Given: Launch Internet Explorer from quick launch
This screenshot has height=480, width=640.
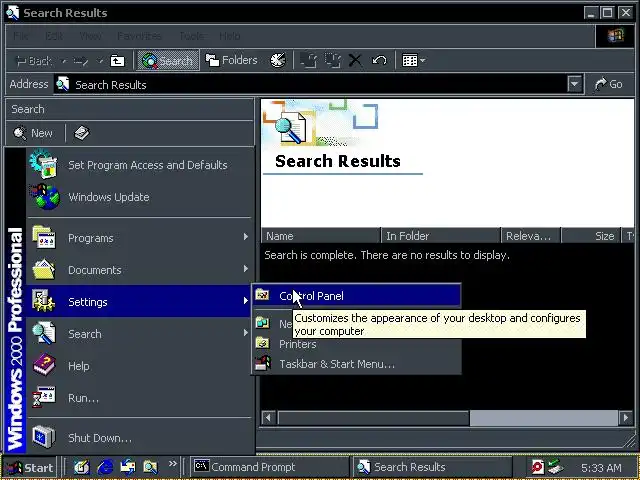Looking at the screenshot, I should tap(105, 467).
